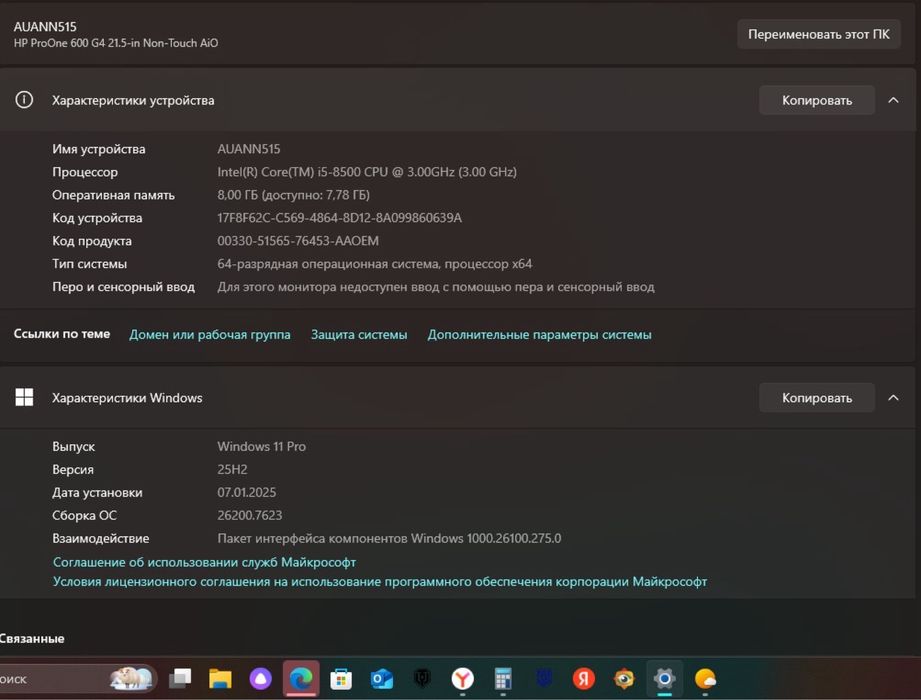
Task: Select device ID 17F8F62C-C569-4864-8D12-8A099860639A
Action: click(x=340, y=218)
